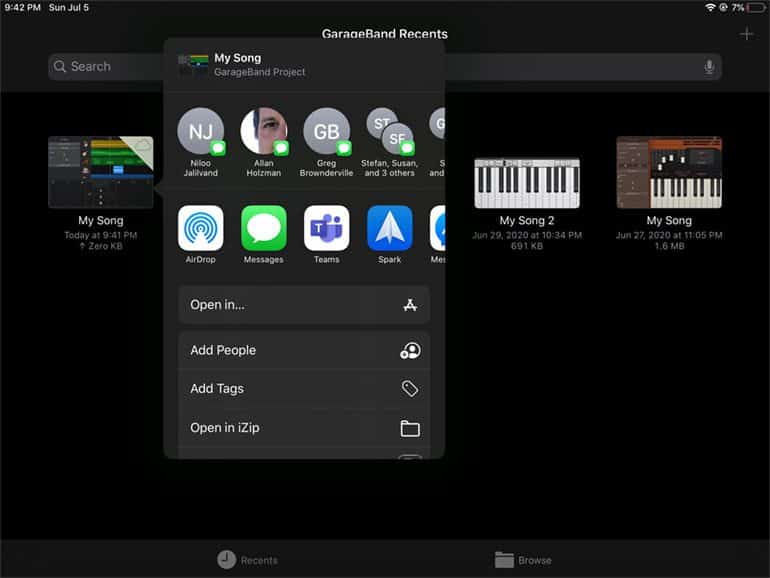This screenshot has height=578, width=770.
Task: Tap the tag icon beside Add Tags
Action: click(410, 389)
